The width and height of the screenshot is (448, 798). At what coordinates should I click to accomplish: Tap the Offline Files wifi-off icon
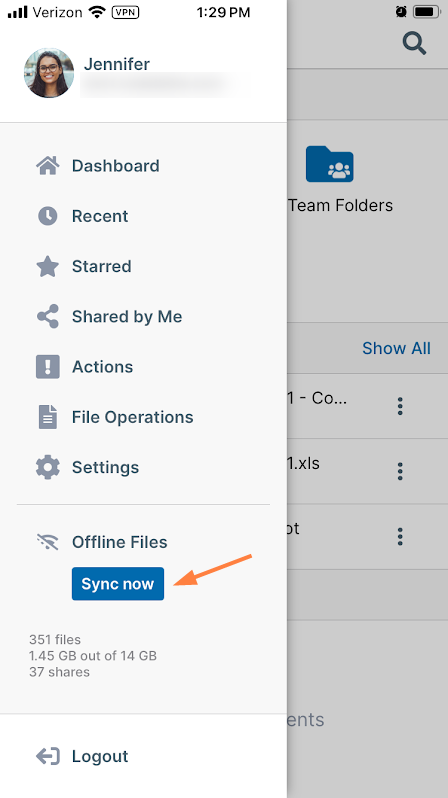(48, 543)
